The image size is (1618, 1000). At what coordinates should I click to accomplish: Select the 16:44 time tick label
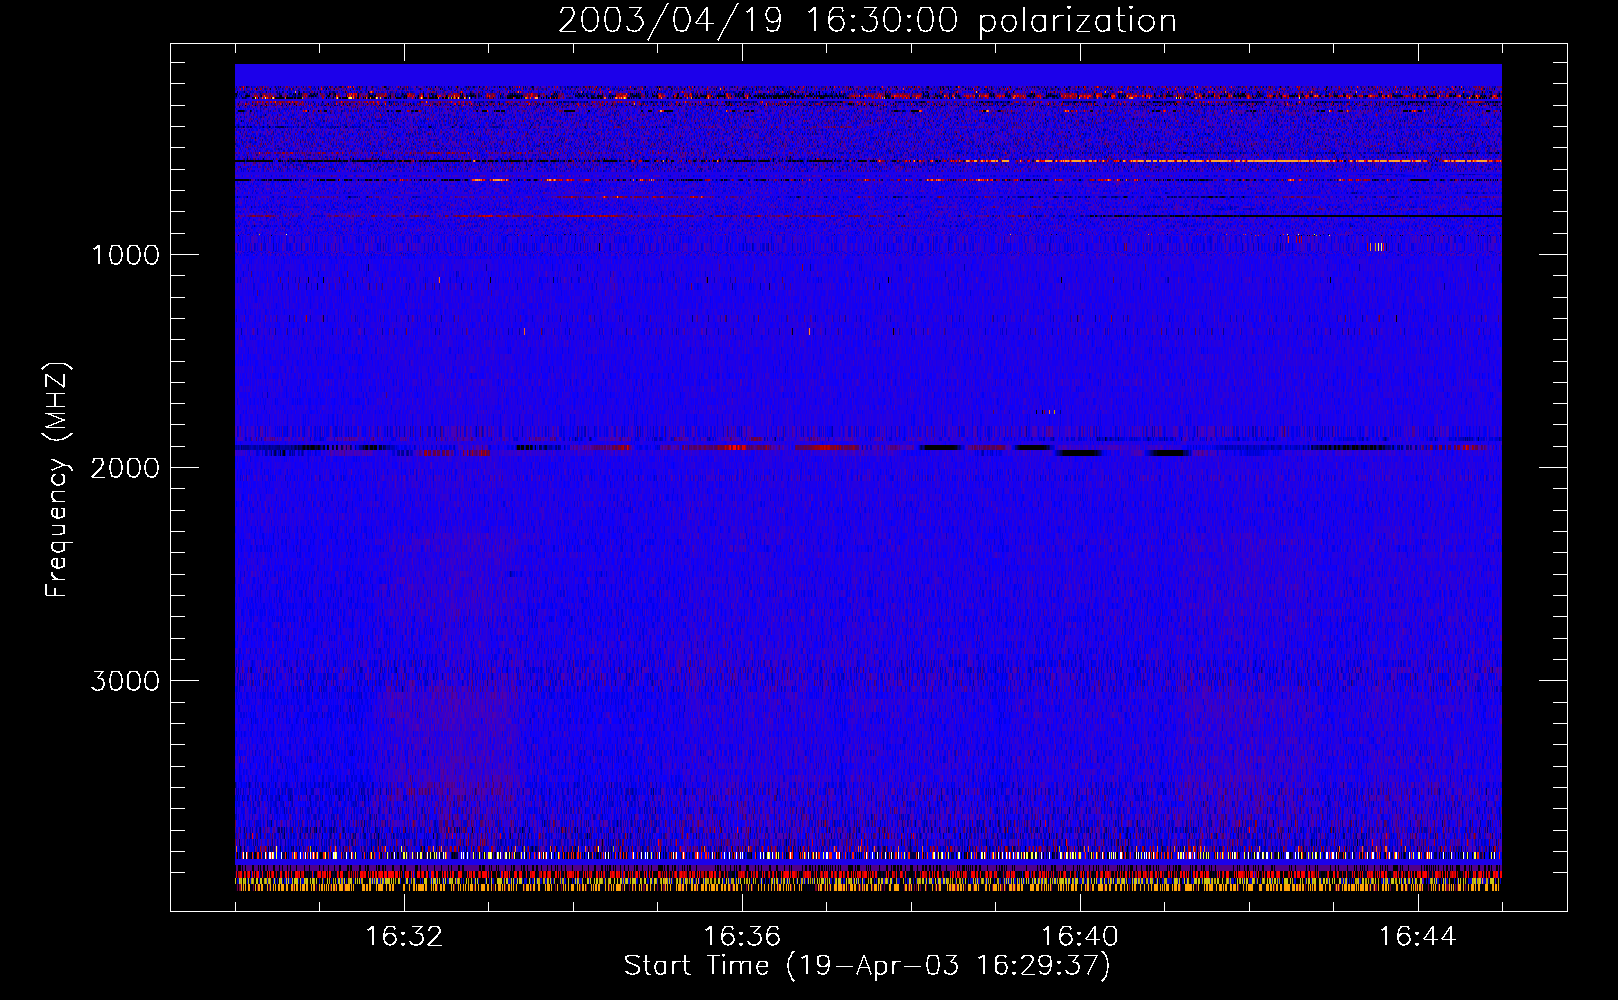(x=1417, y=937)
